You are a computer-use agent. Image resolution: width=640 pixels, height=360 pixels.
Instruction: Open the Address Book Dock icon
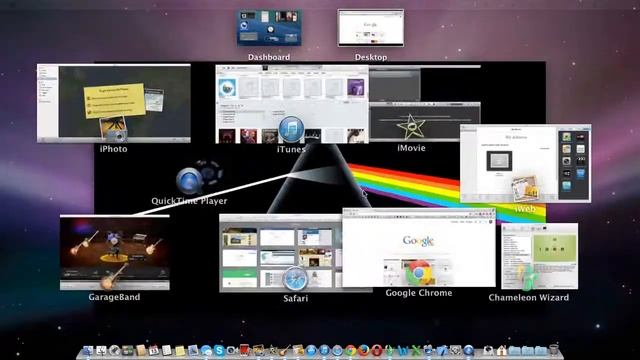141,350
